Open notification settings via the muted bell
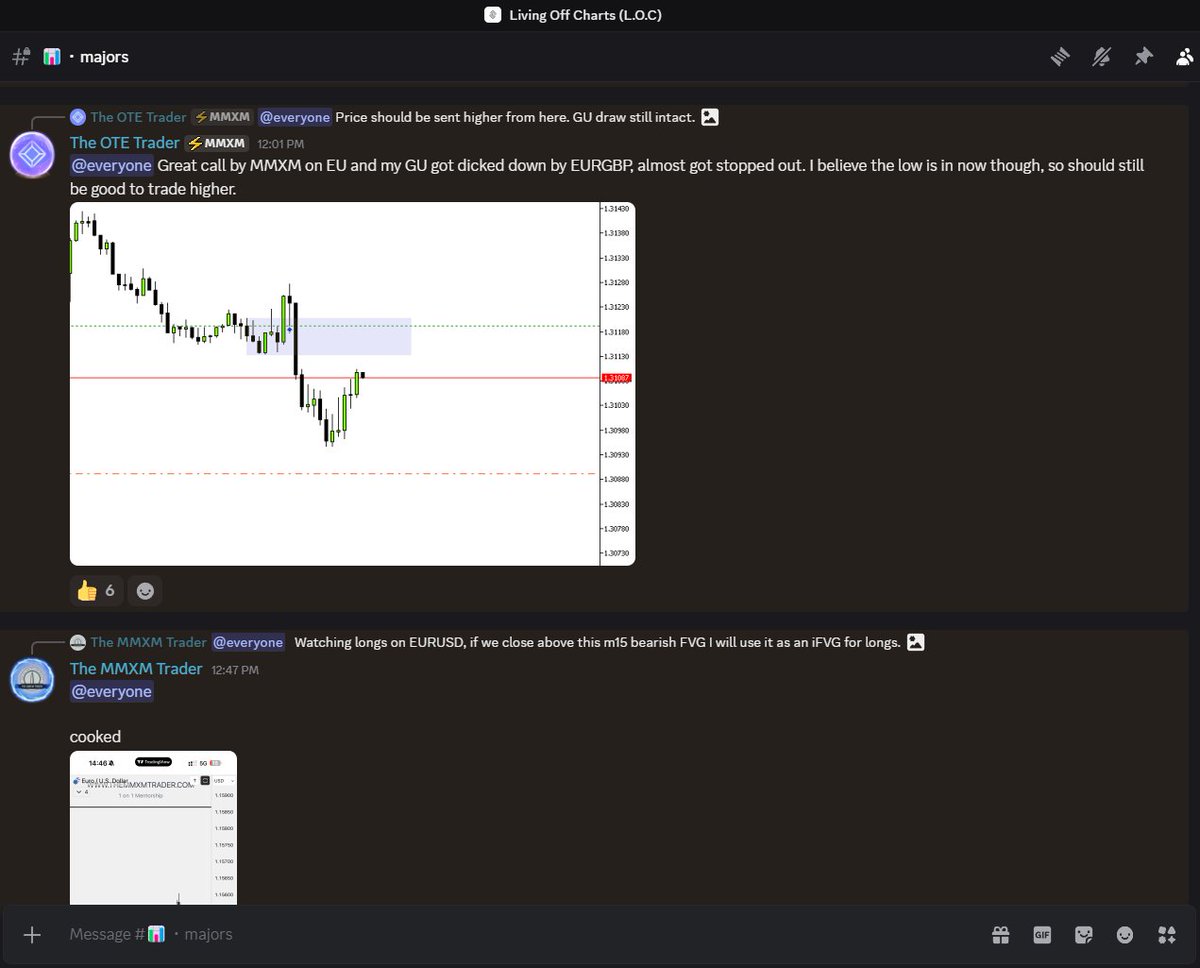This screenshot has height=968, width=1200. (x=1101, y=56)
